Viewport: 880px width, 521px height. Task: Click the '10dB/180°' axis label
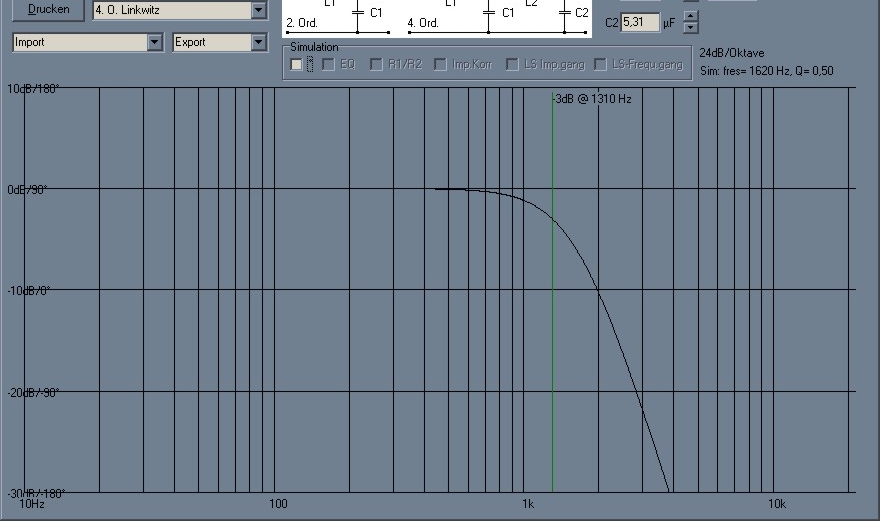point(33,89)
